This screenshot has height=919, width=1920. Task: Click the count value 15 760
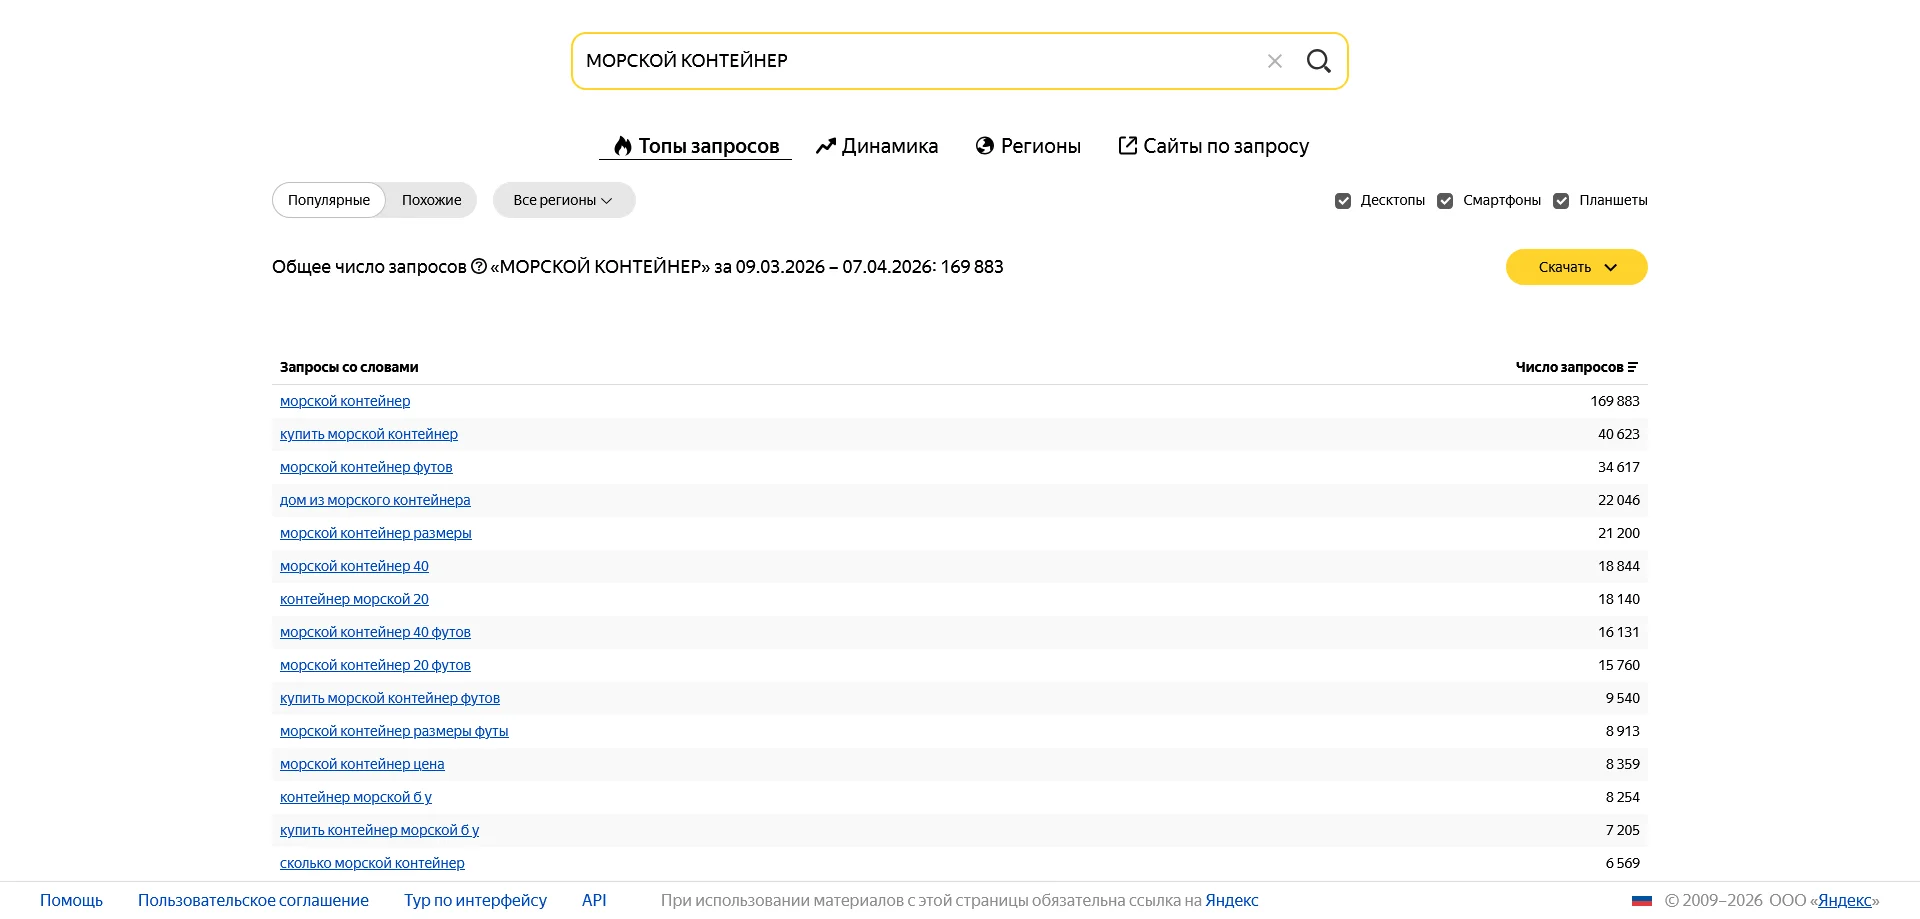click(x=1619, y=665)
